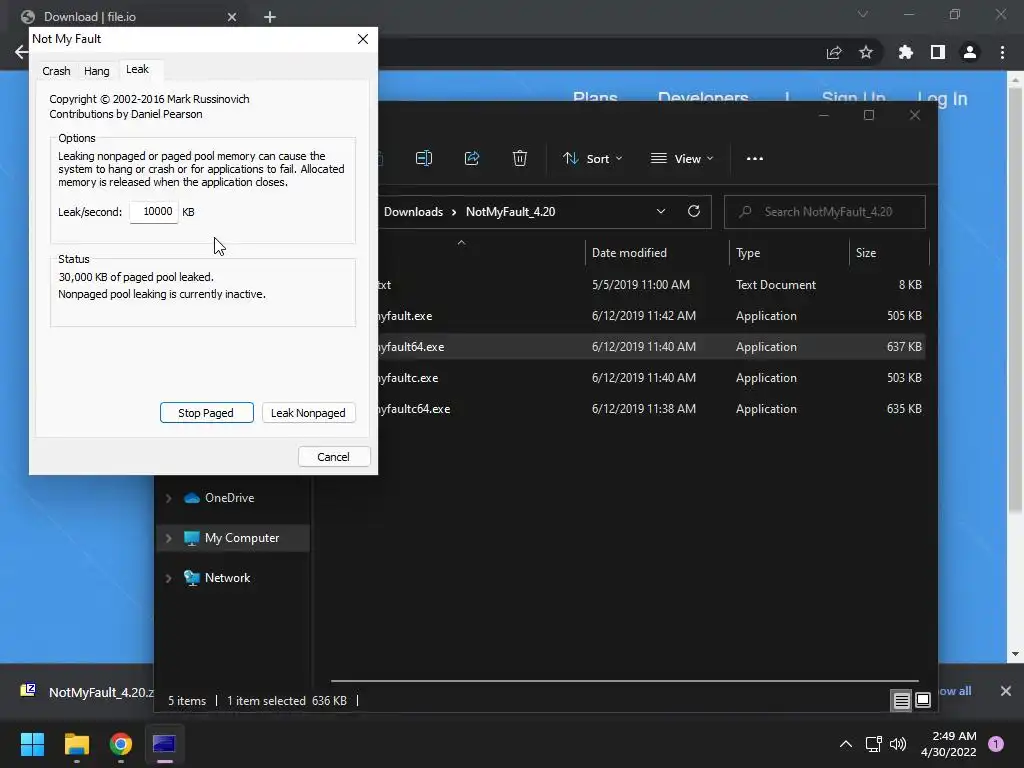Open a new Chrome tab
This screenshot has width=1024, height=768.
coord(270,17)
